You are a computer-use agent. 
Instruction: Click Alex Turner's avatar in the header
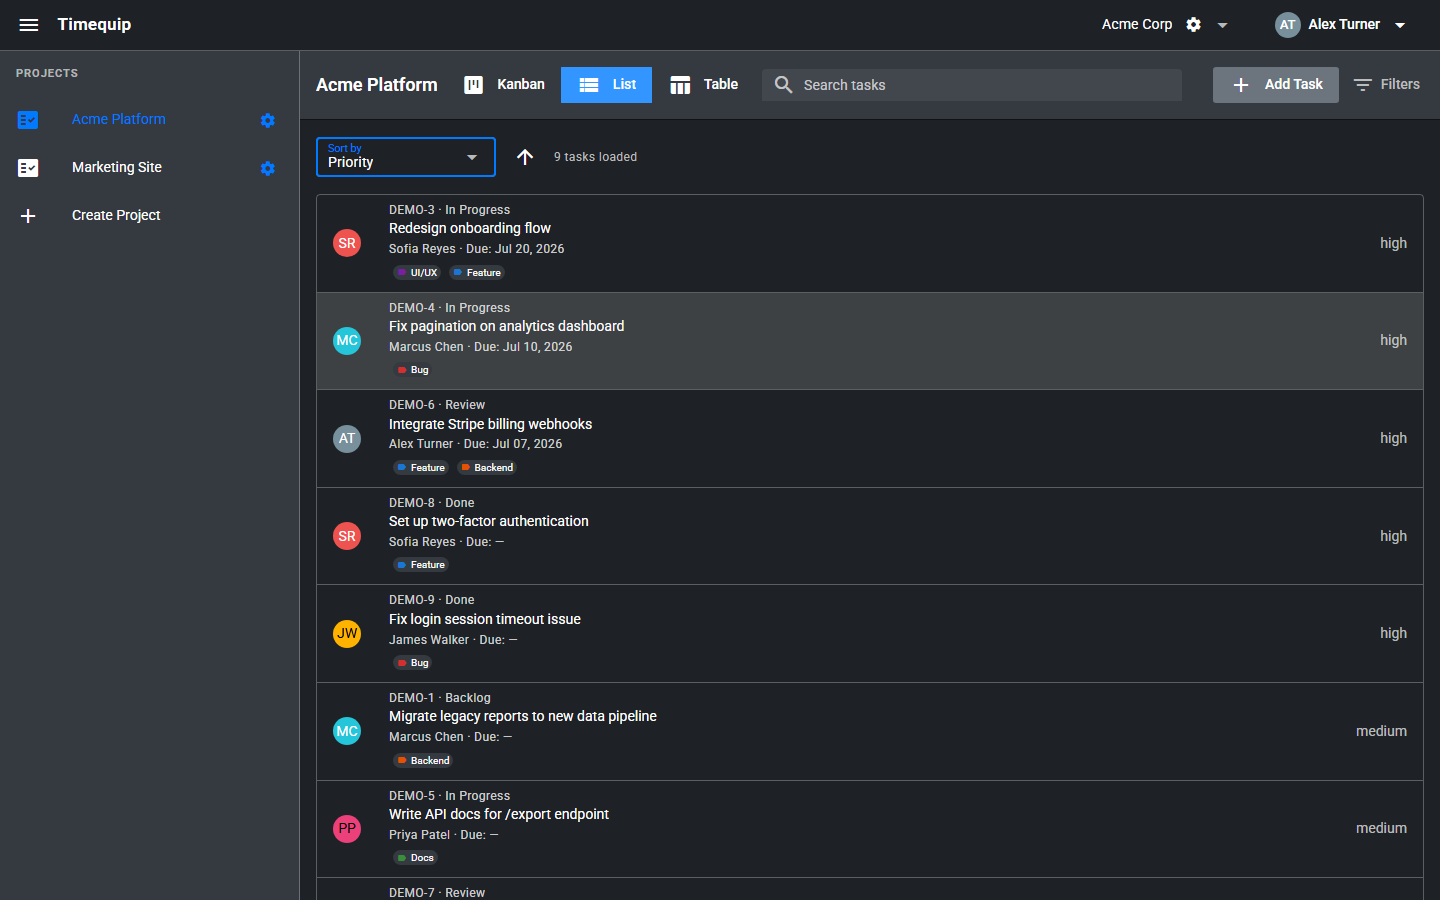[x=1287, y=25]
